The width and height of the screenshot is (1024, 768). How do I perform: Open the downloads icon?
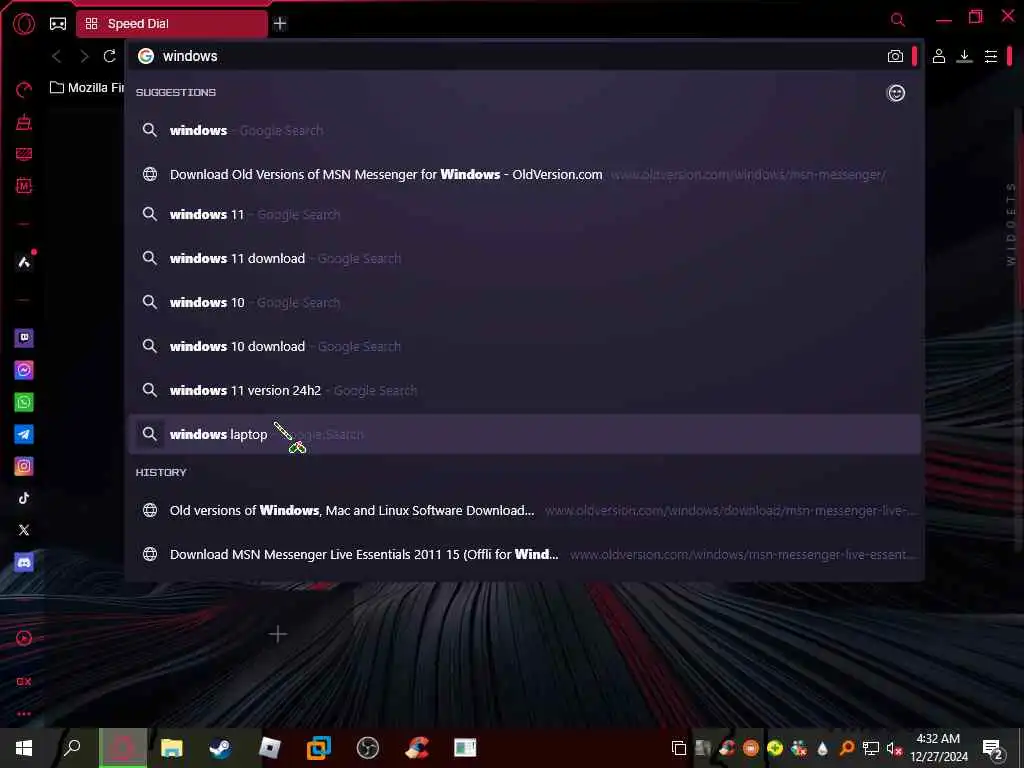964,56
